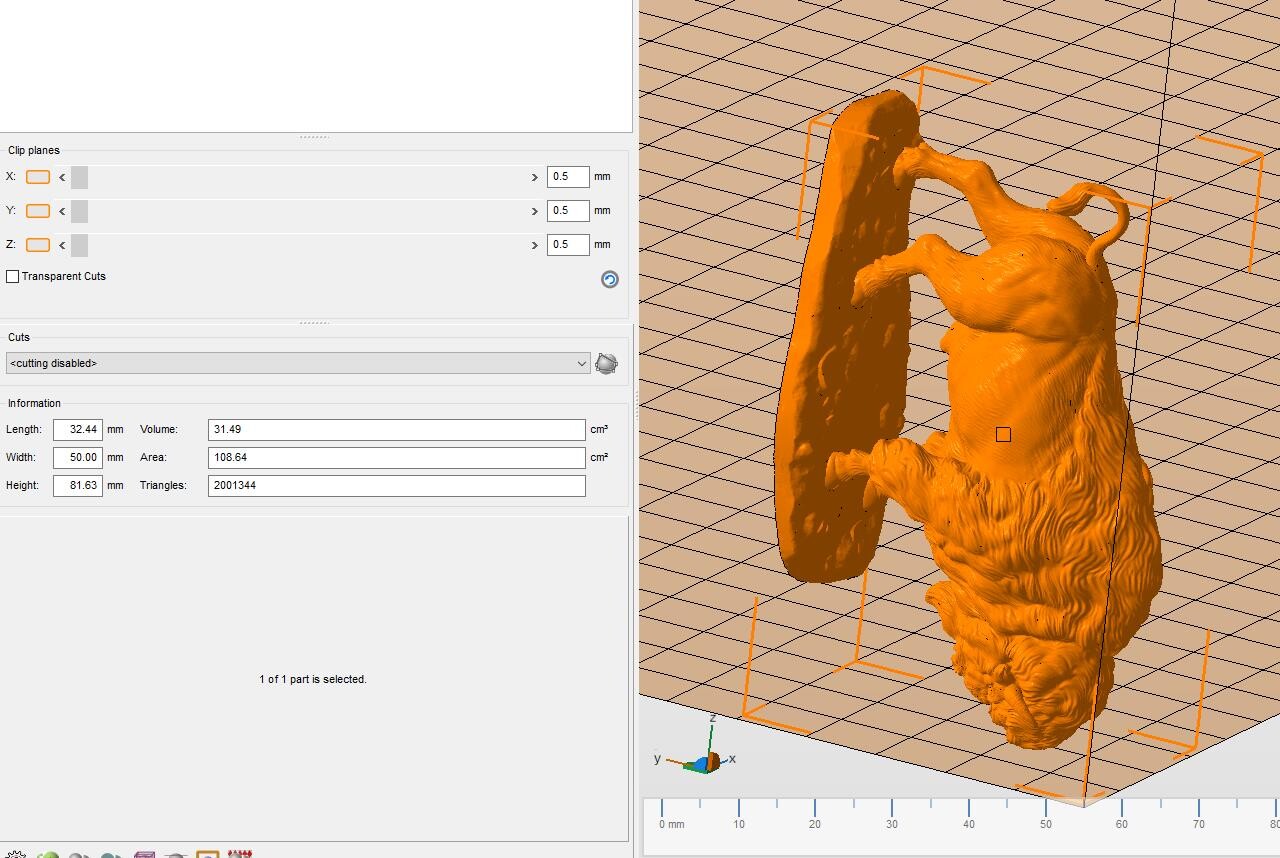Enable the Transparent Cuts checkbox

13,276
